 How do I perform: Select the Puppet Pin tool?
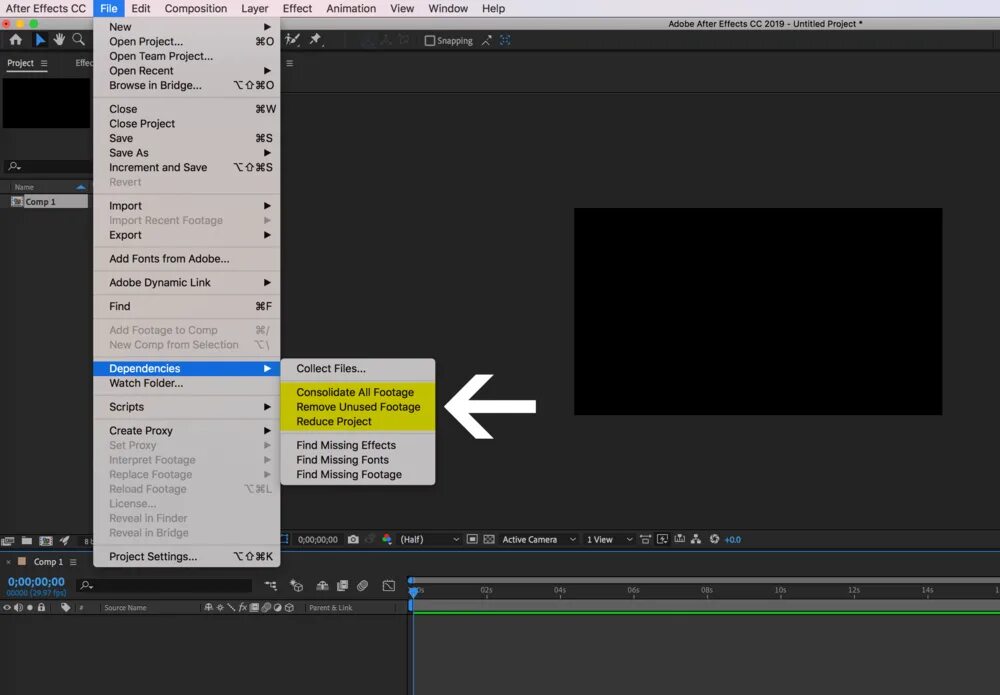[x=316, y=40]
